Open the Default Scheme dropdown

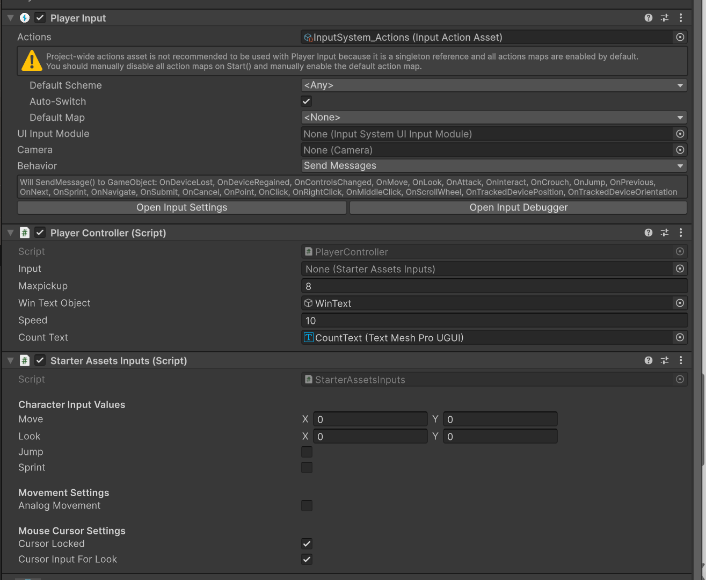pos(494,85)
